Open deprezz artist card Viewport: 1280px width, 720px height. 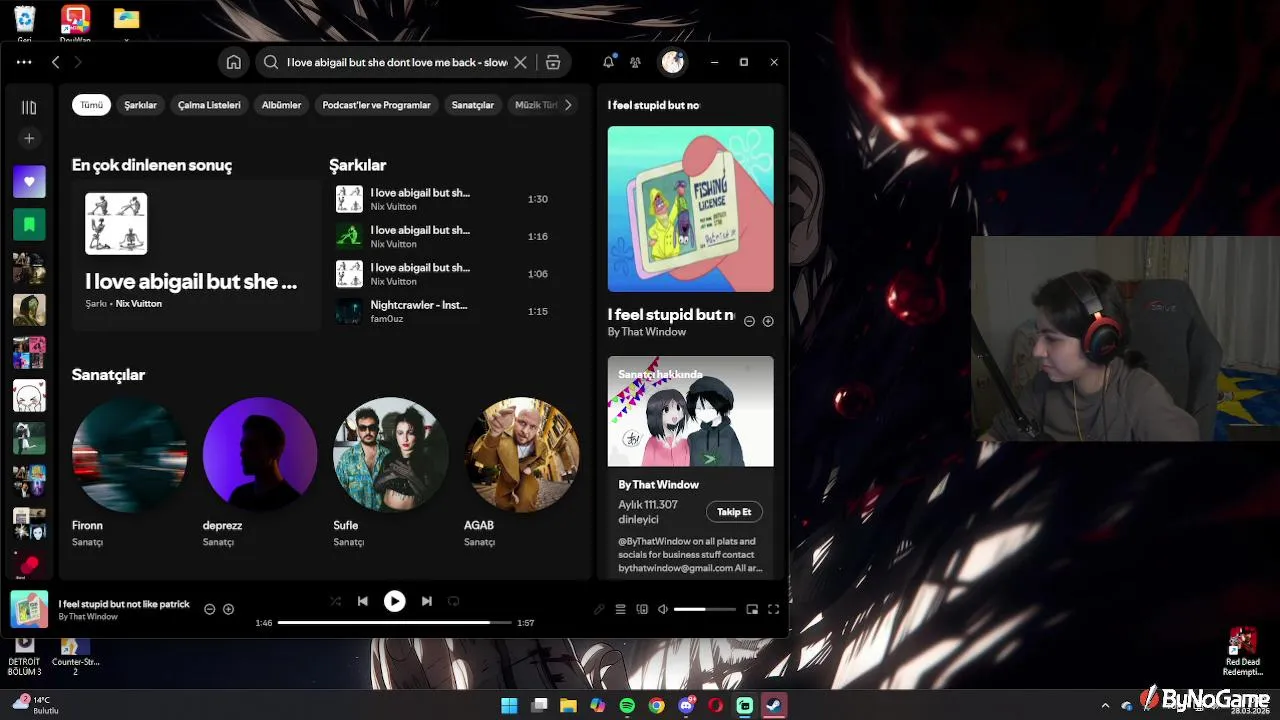click(260, 472)
